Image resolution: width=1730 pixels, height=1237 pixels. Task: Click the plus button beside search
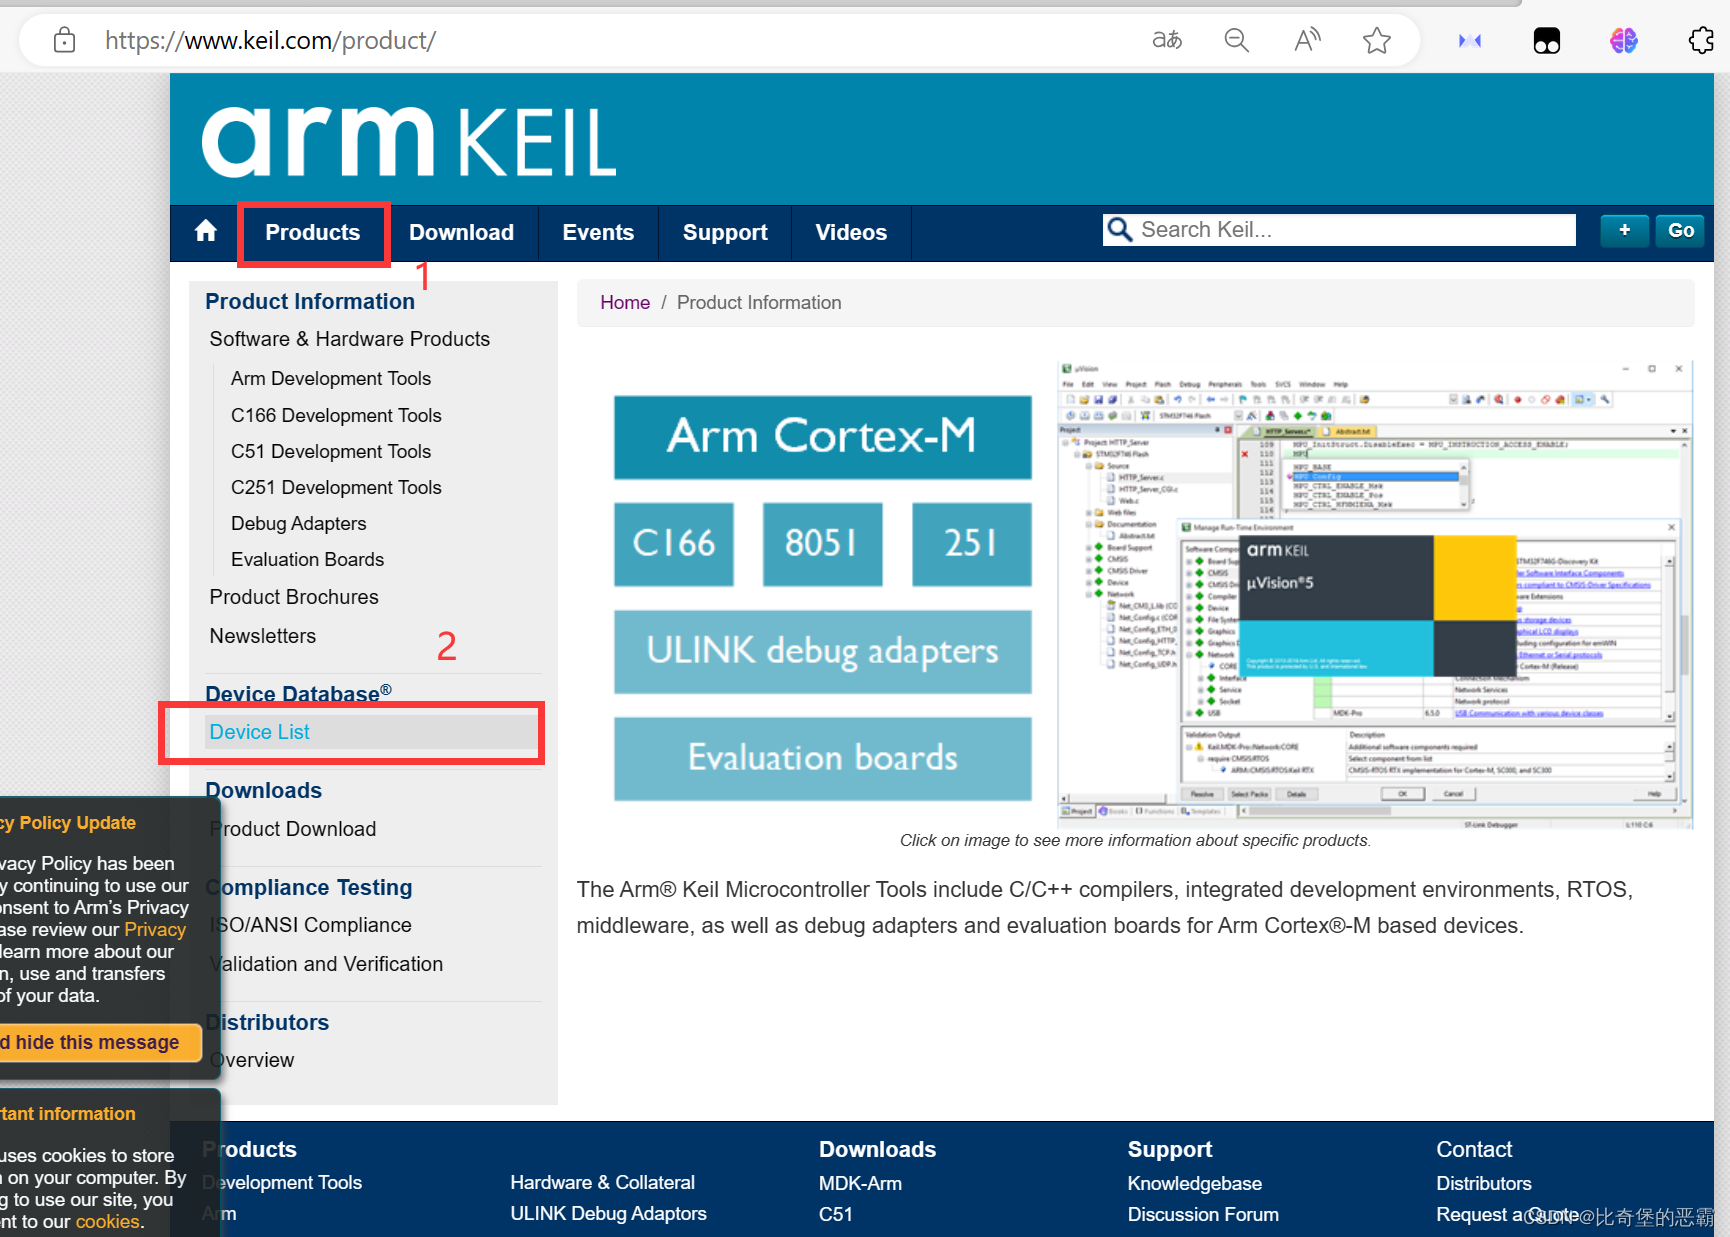(x=1625, y=230)
